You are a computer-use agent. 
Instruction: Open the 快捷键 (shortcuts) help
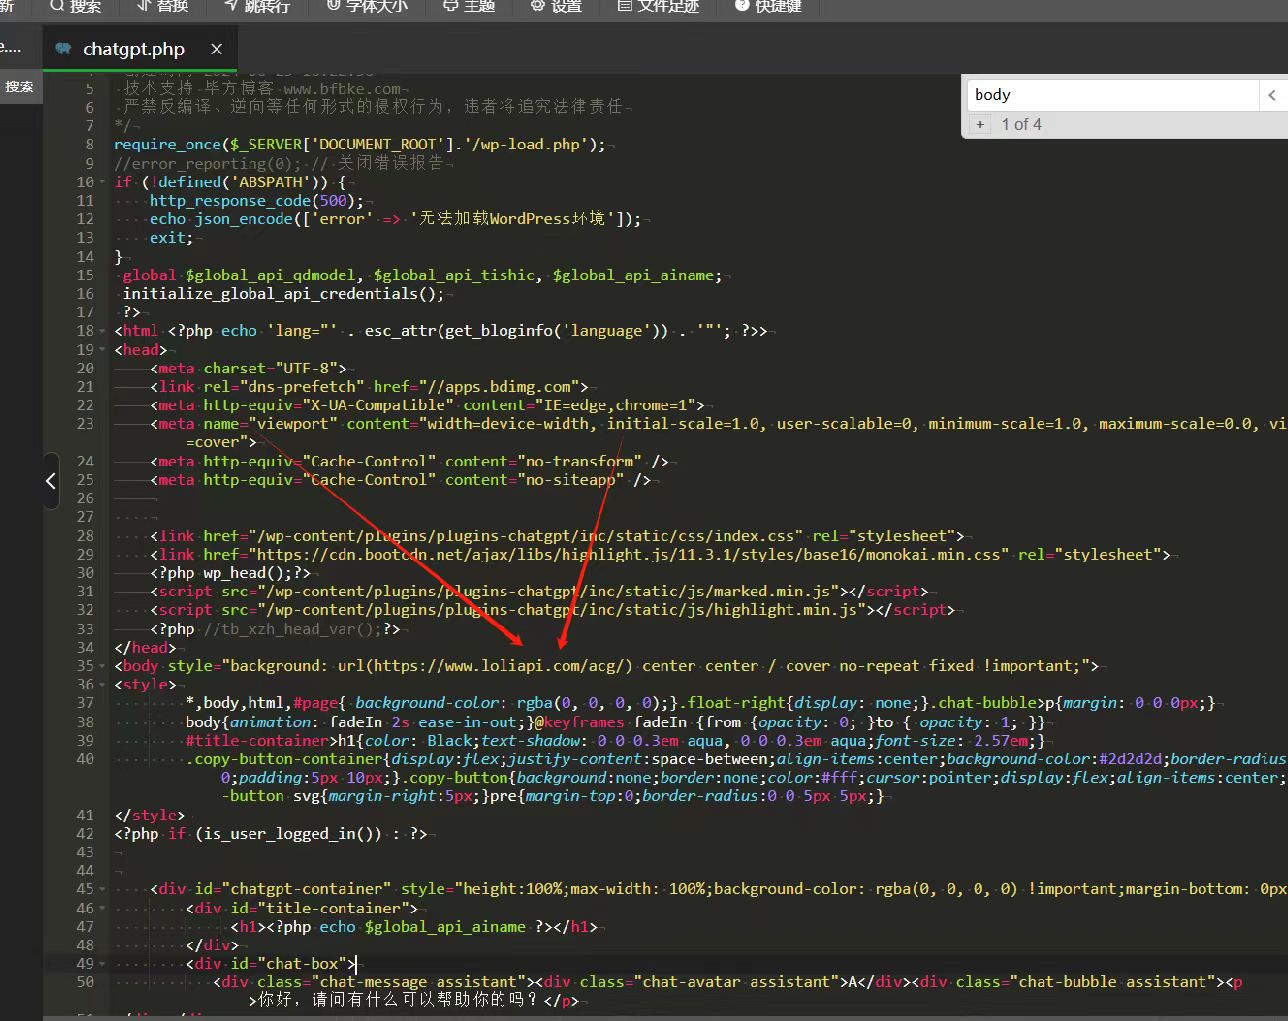click(768, 6)
